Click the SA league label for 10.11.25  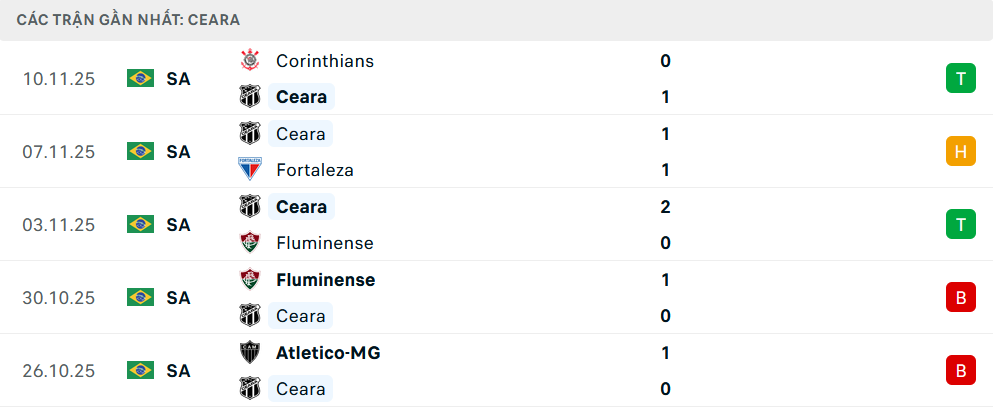pos(178,78)
